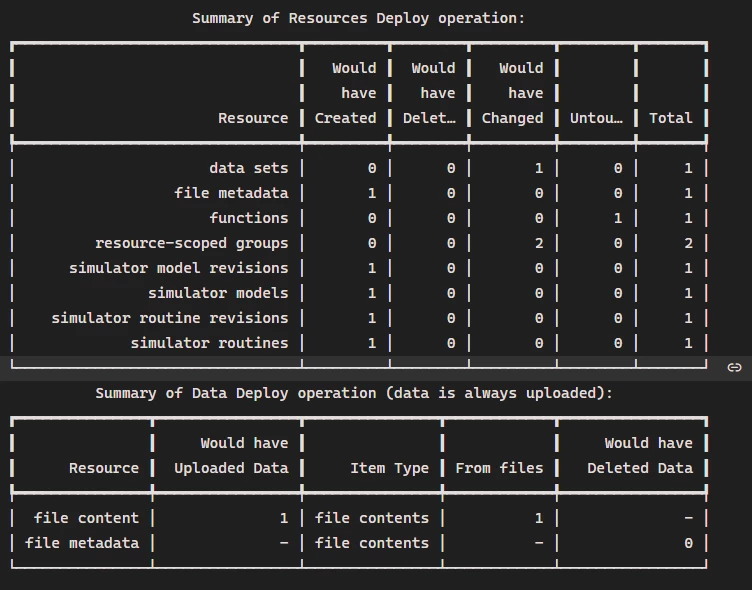This screenshot has width=752, height=590.
Task: Click the link icon right of the table
Action: 734,368
